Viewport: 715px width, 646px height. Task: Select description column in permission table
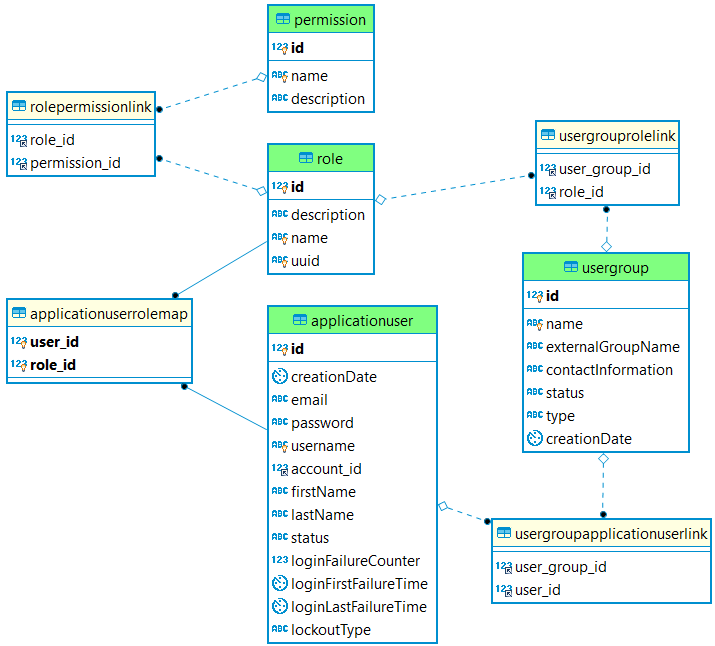(321, 98)
